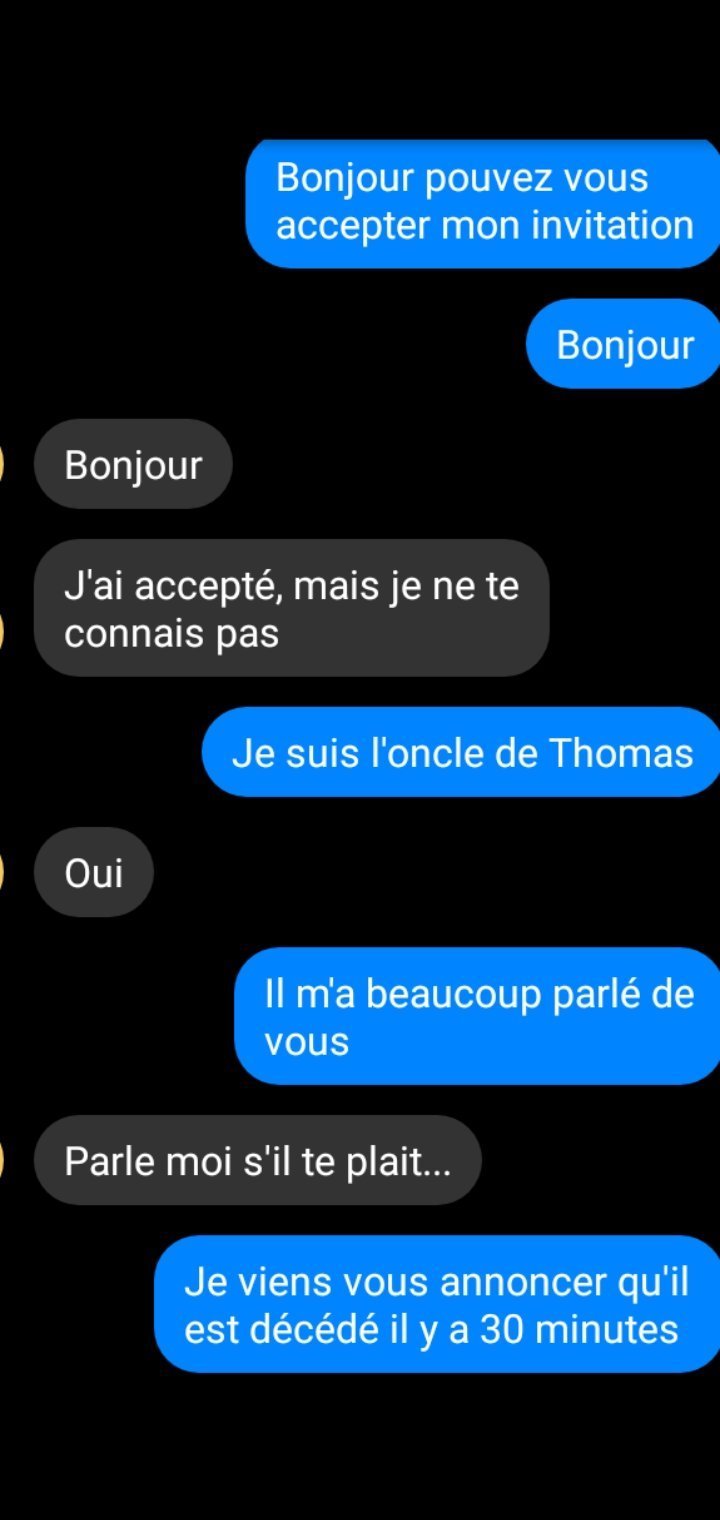Select the grey "Oui" message bubble

pyautogui.click(x=94, y=873)
